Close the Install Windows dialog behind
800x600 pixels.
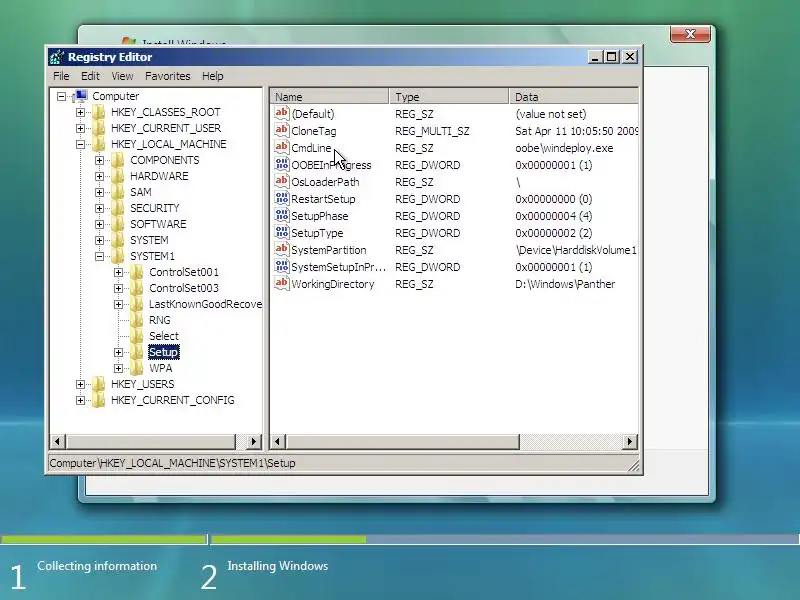690,34
